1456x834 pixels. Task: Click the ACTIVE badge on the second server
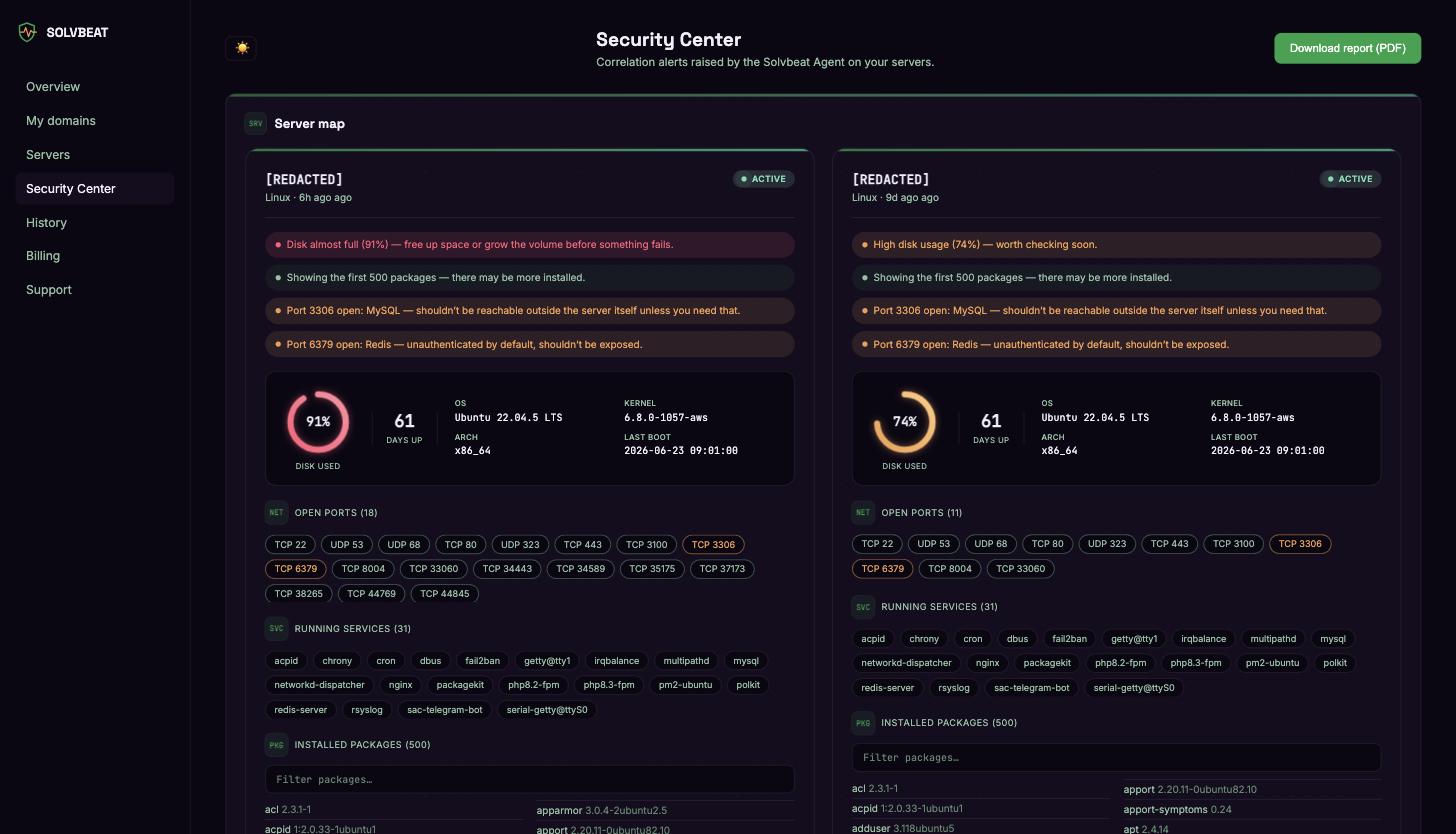[x=1350, y=179]
